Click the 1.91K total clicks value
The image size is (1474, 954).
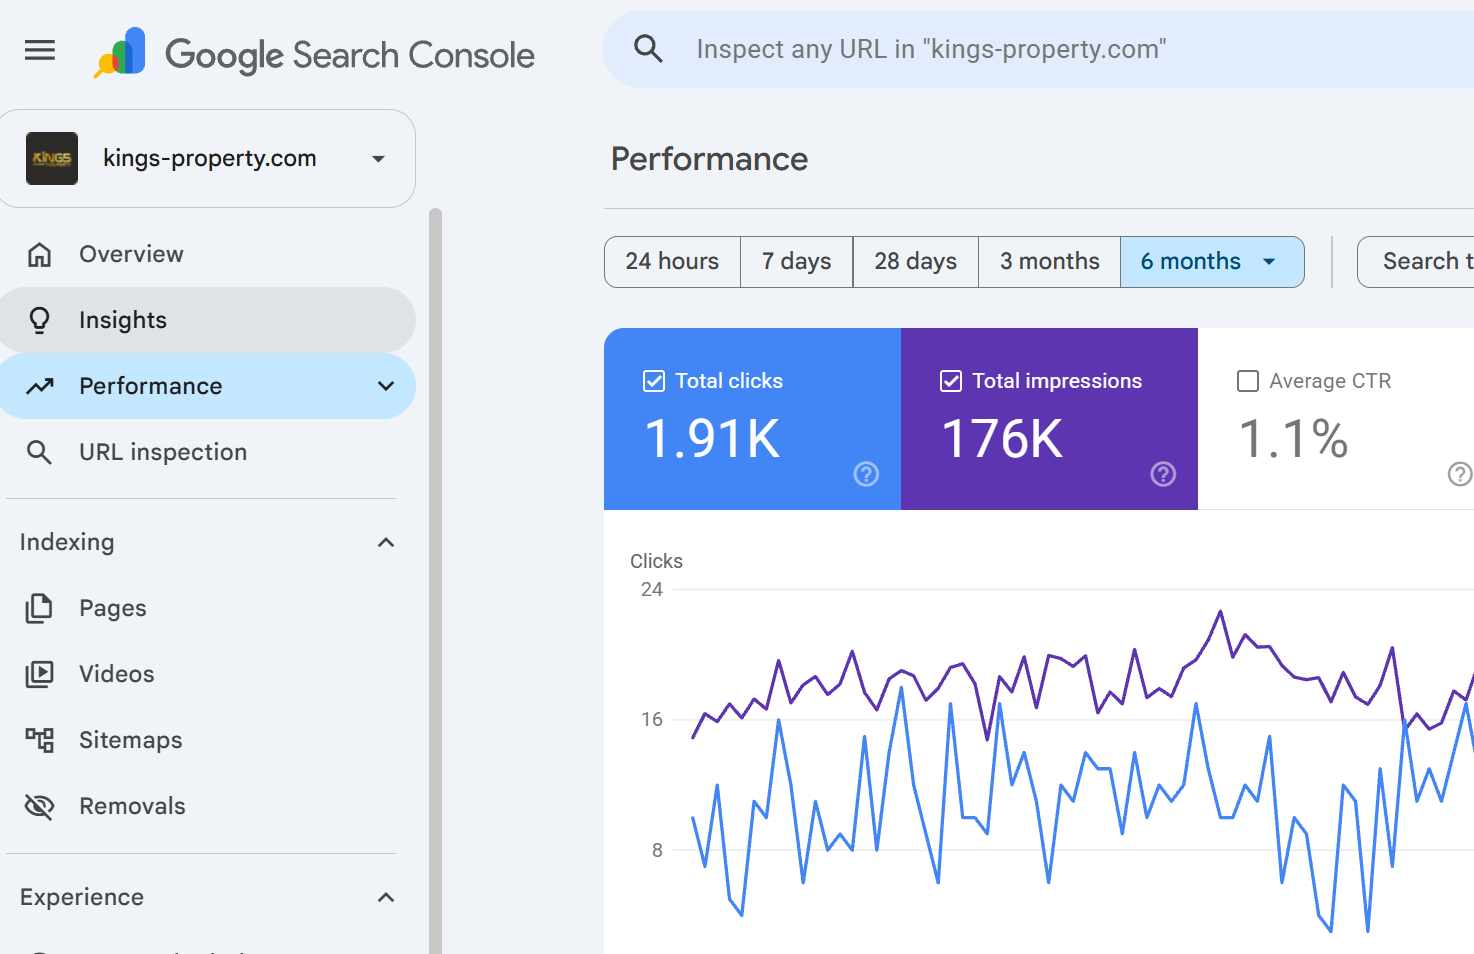pyautogui.click(x=712, y=439)
